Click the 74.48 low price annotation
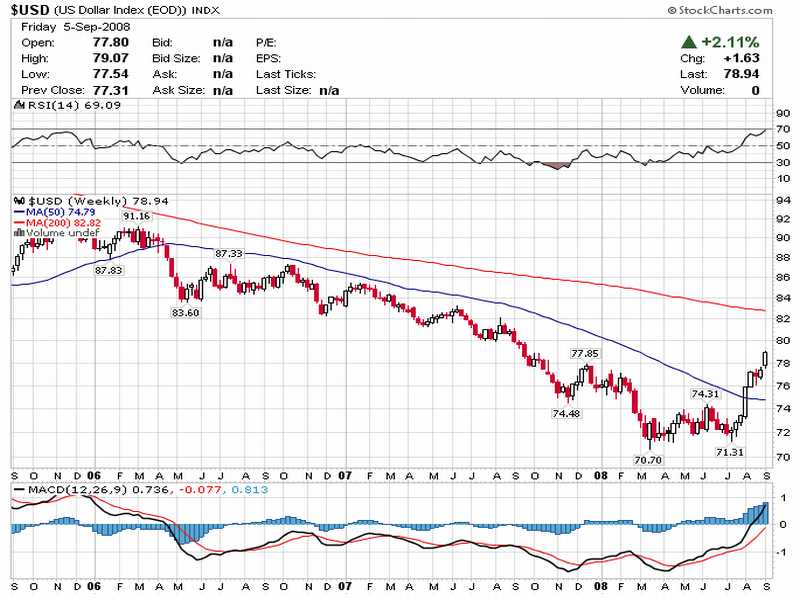The width and height of the screenshot is (800, 600). (x=566, y=413)
